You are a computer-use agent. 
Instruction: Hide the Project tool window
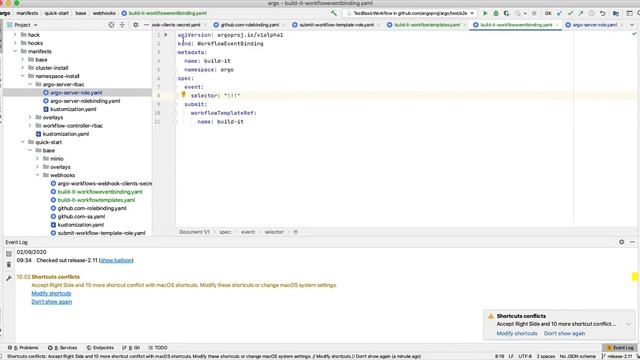click(x=146, y=25)
